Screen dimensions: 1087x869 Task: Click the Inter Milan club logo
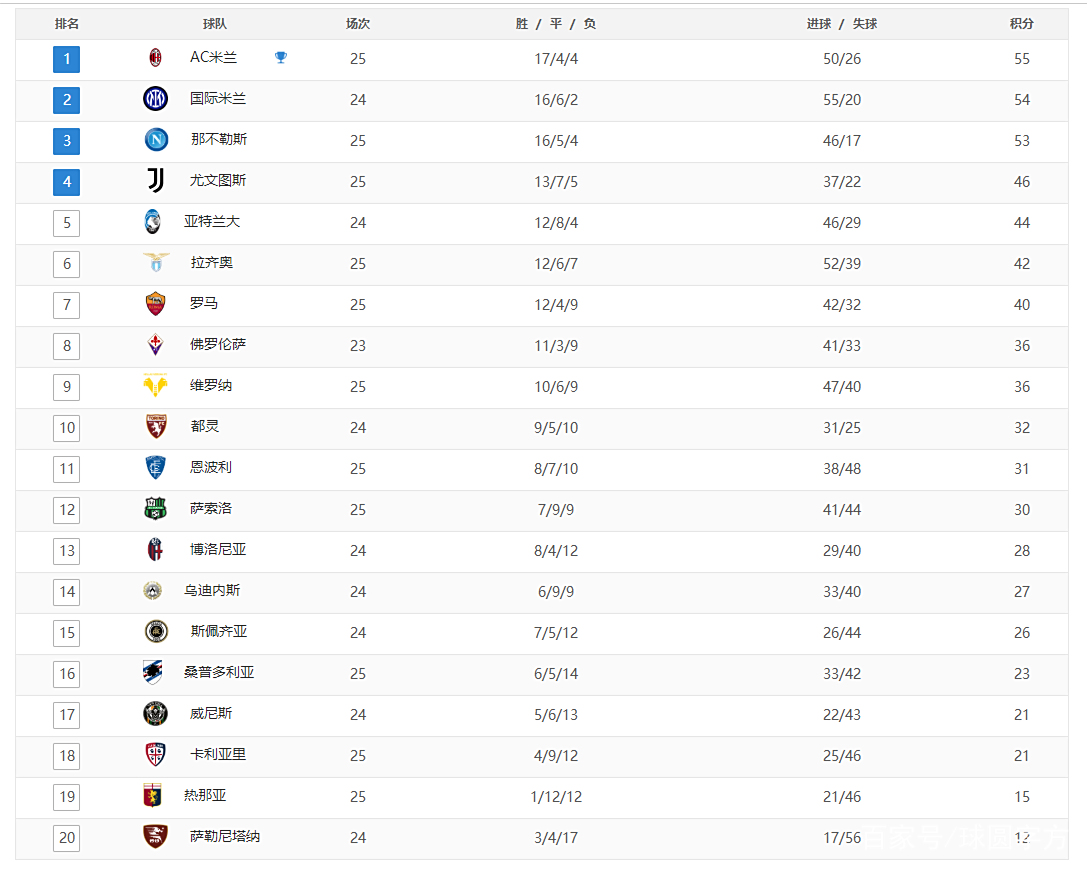pos(155,99)
